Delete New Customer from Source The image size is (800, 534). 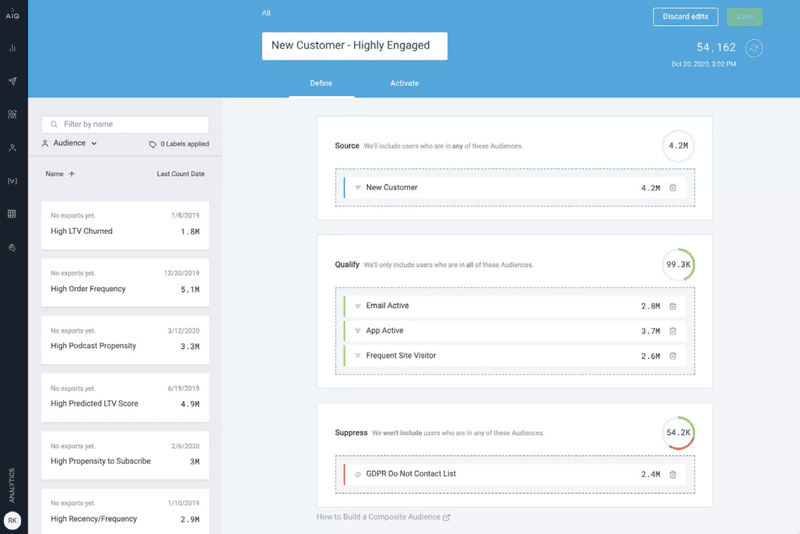pyautogui.click(x=673, y=188)
